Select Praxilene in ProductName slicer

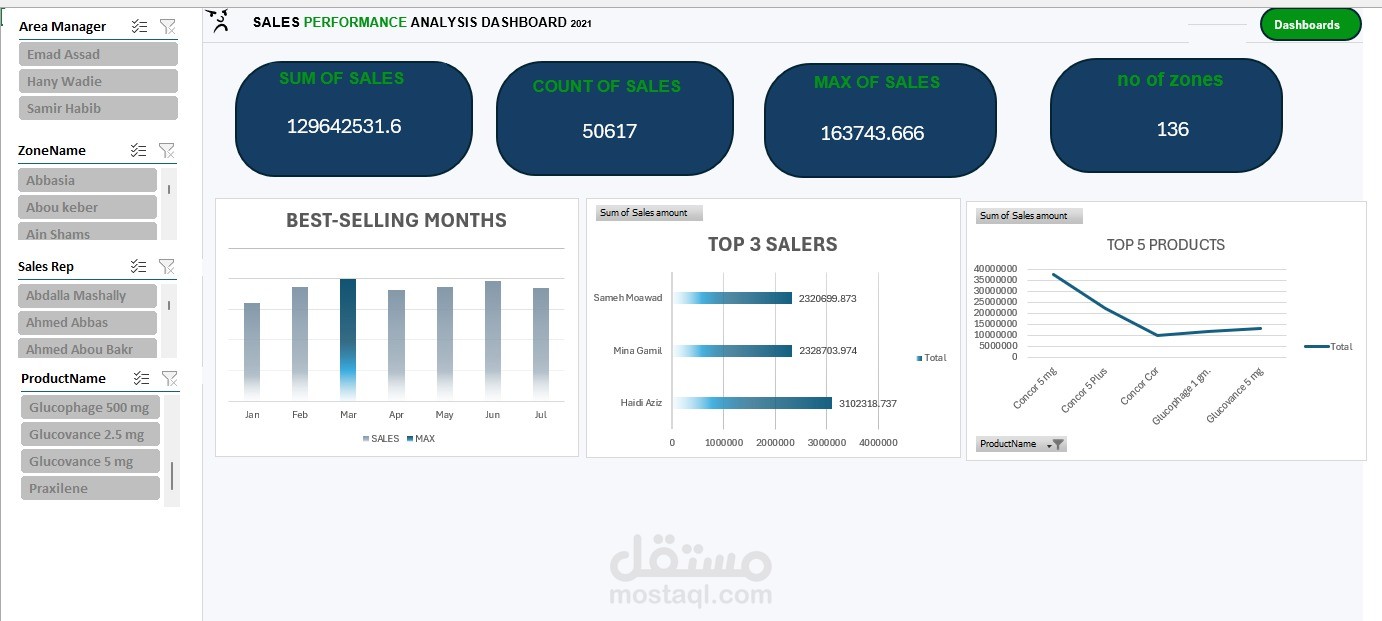click(89, 488)
